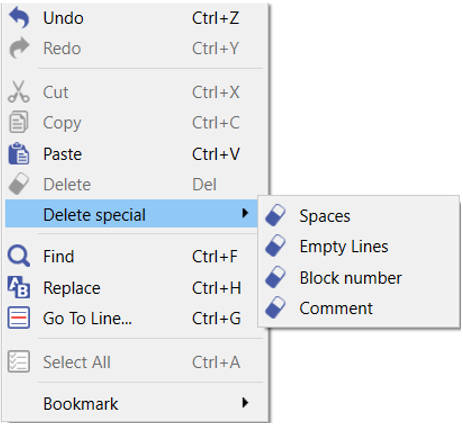
Task: Click the eraser icon beside Block number
Action: [x=275, y=277]
